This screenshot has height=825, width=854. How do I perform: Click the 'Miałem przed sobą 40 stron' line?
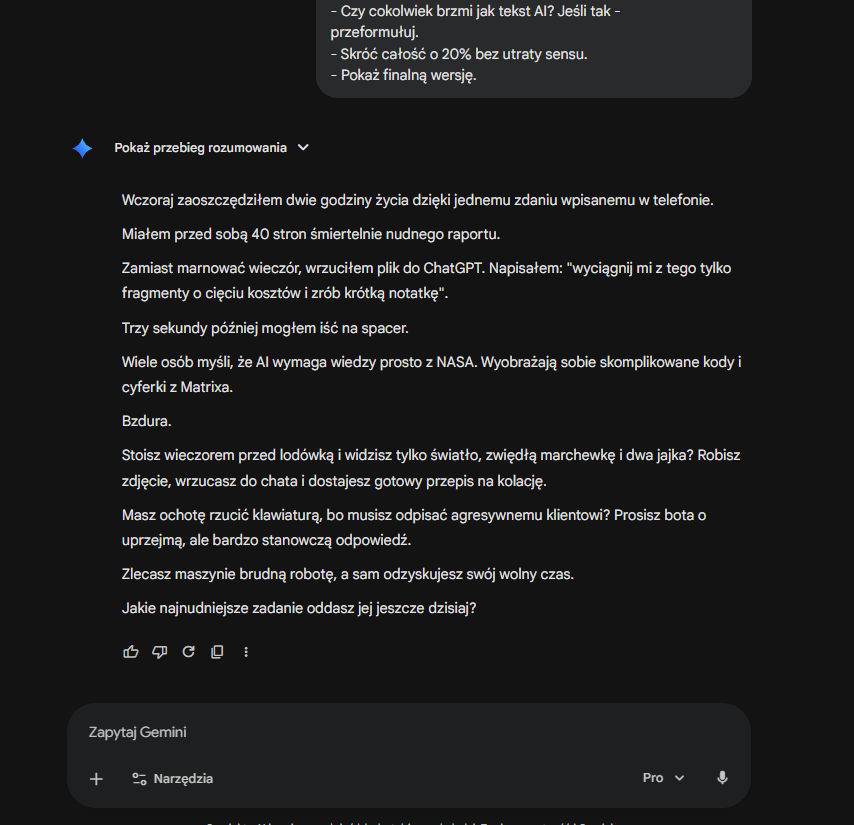click(310, 235)
